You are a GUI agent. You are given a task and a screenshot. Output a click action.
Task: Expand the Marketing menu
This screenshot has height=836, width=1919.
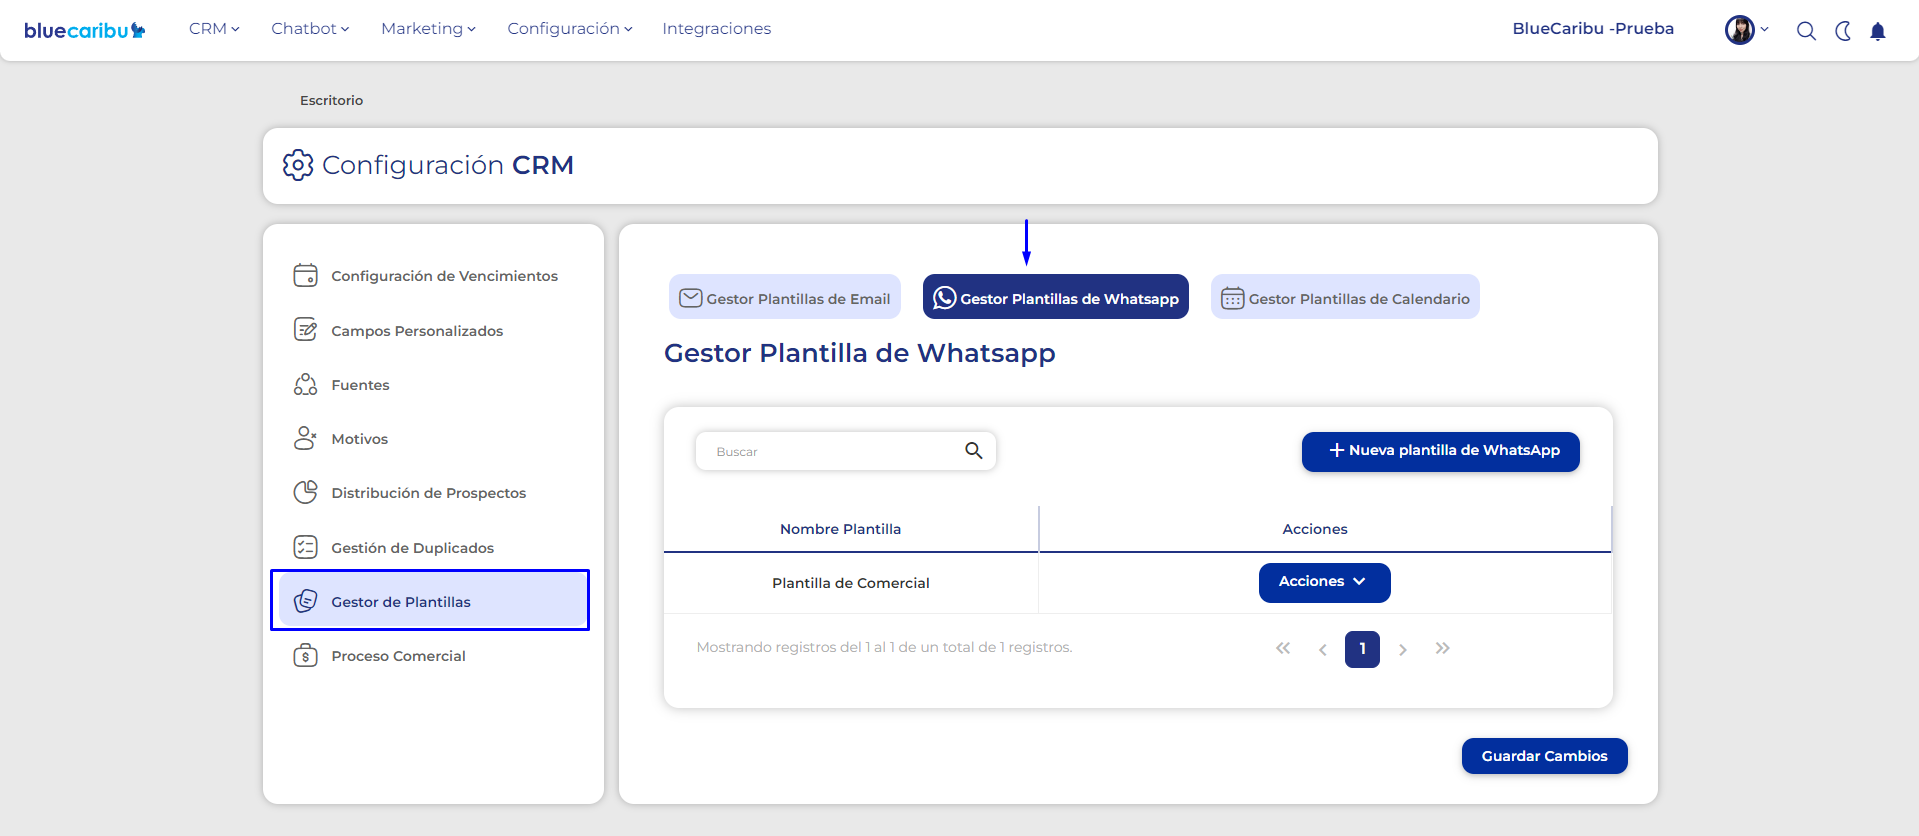tap(428, 29)
